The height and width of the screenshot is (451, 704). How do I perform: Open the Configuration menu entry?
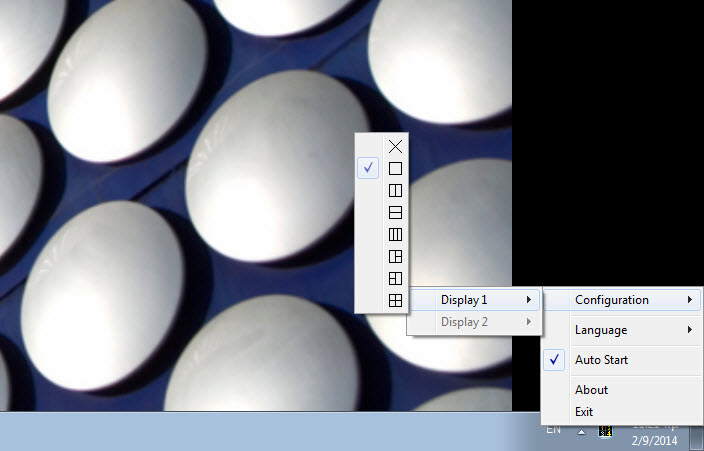[621, 300]
